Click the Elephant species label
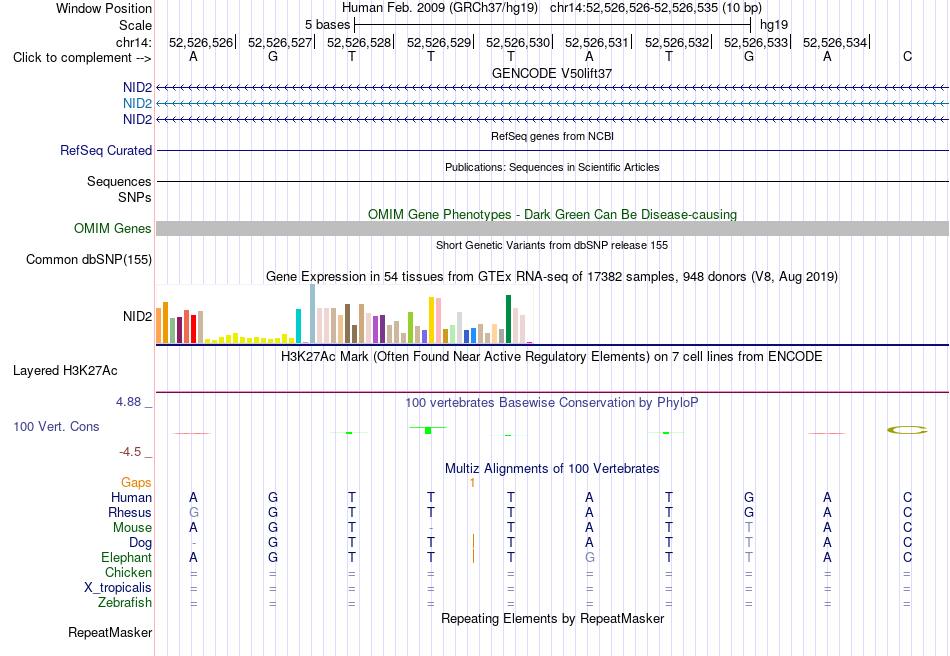Viewport: 950px width, 656px height. click(x=126, y=557)
